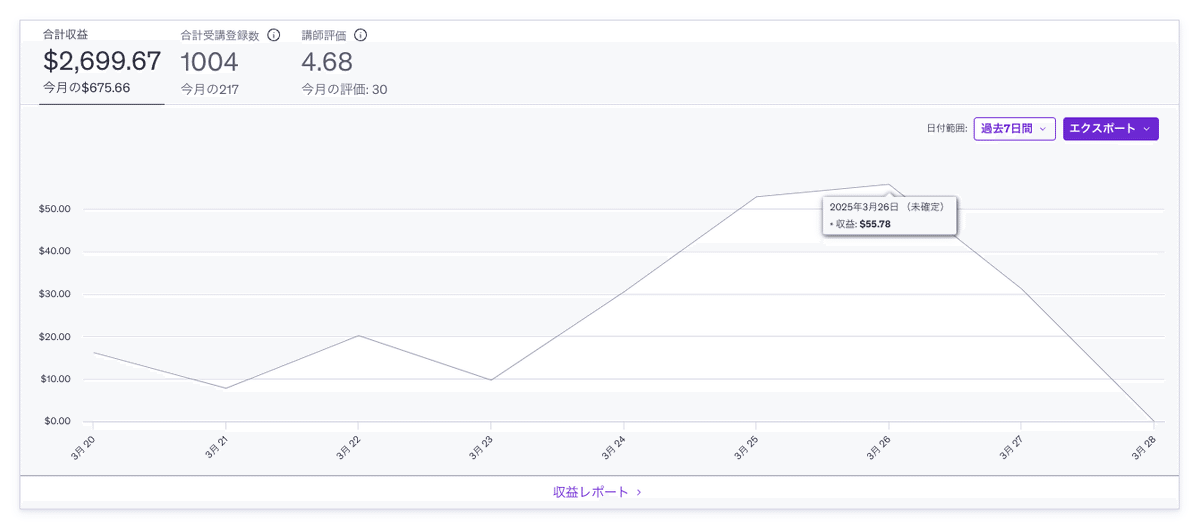Click the 3月 28 zero point on chart
This screenshot has width=1200, height=529.
pyautogui.click(x=1154, y=421)
